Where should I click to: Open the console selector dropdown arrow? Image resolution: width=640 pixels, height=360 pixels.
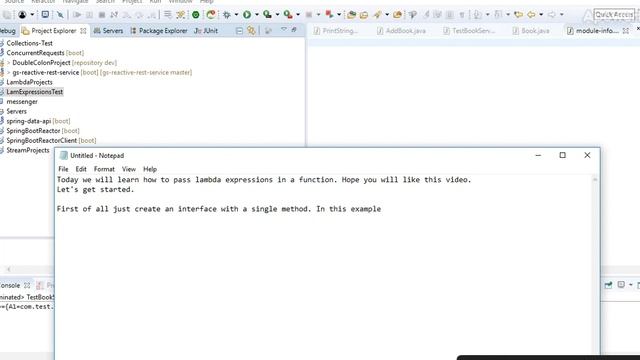coord(631,285)
